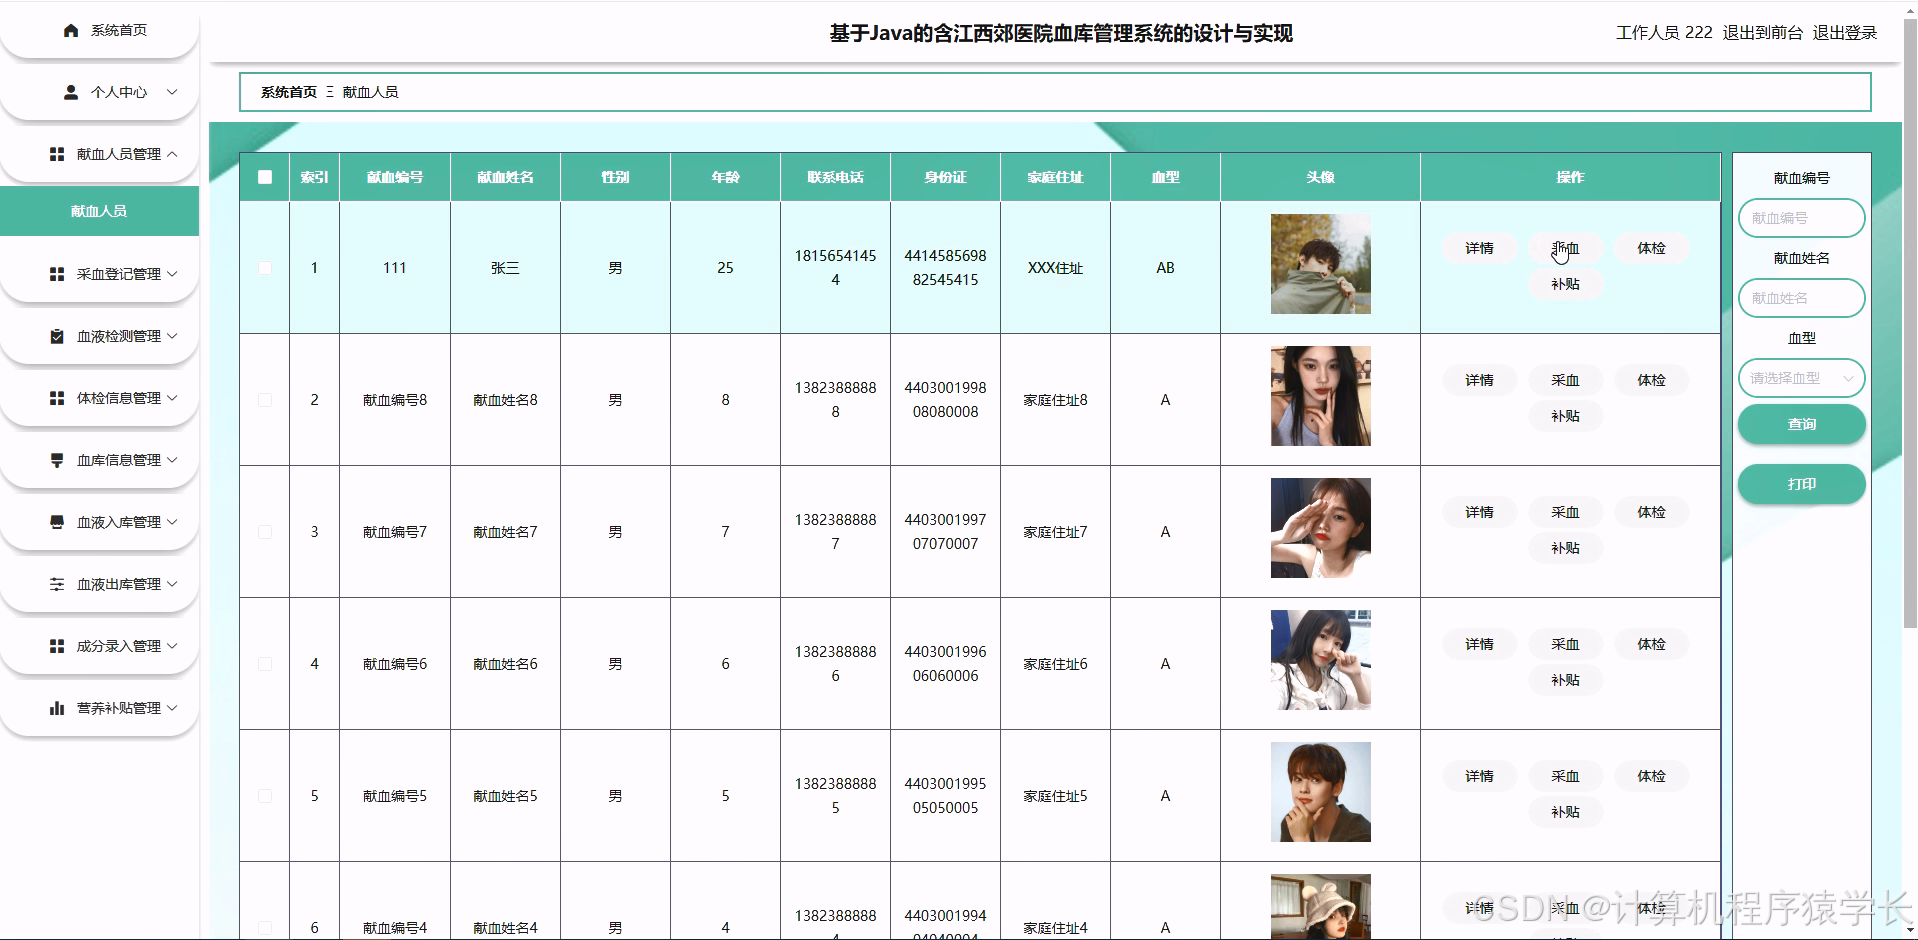Click 体检 for 献血姓名7 row
This screenshot has height=940, width=1918.
pos(1651,512)
